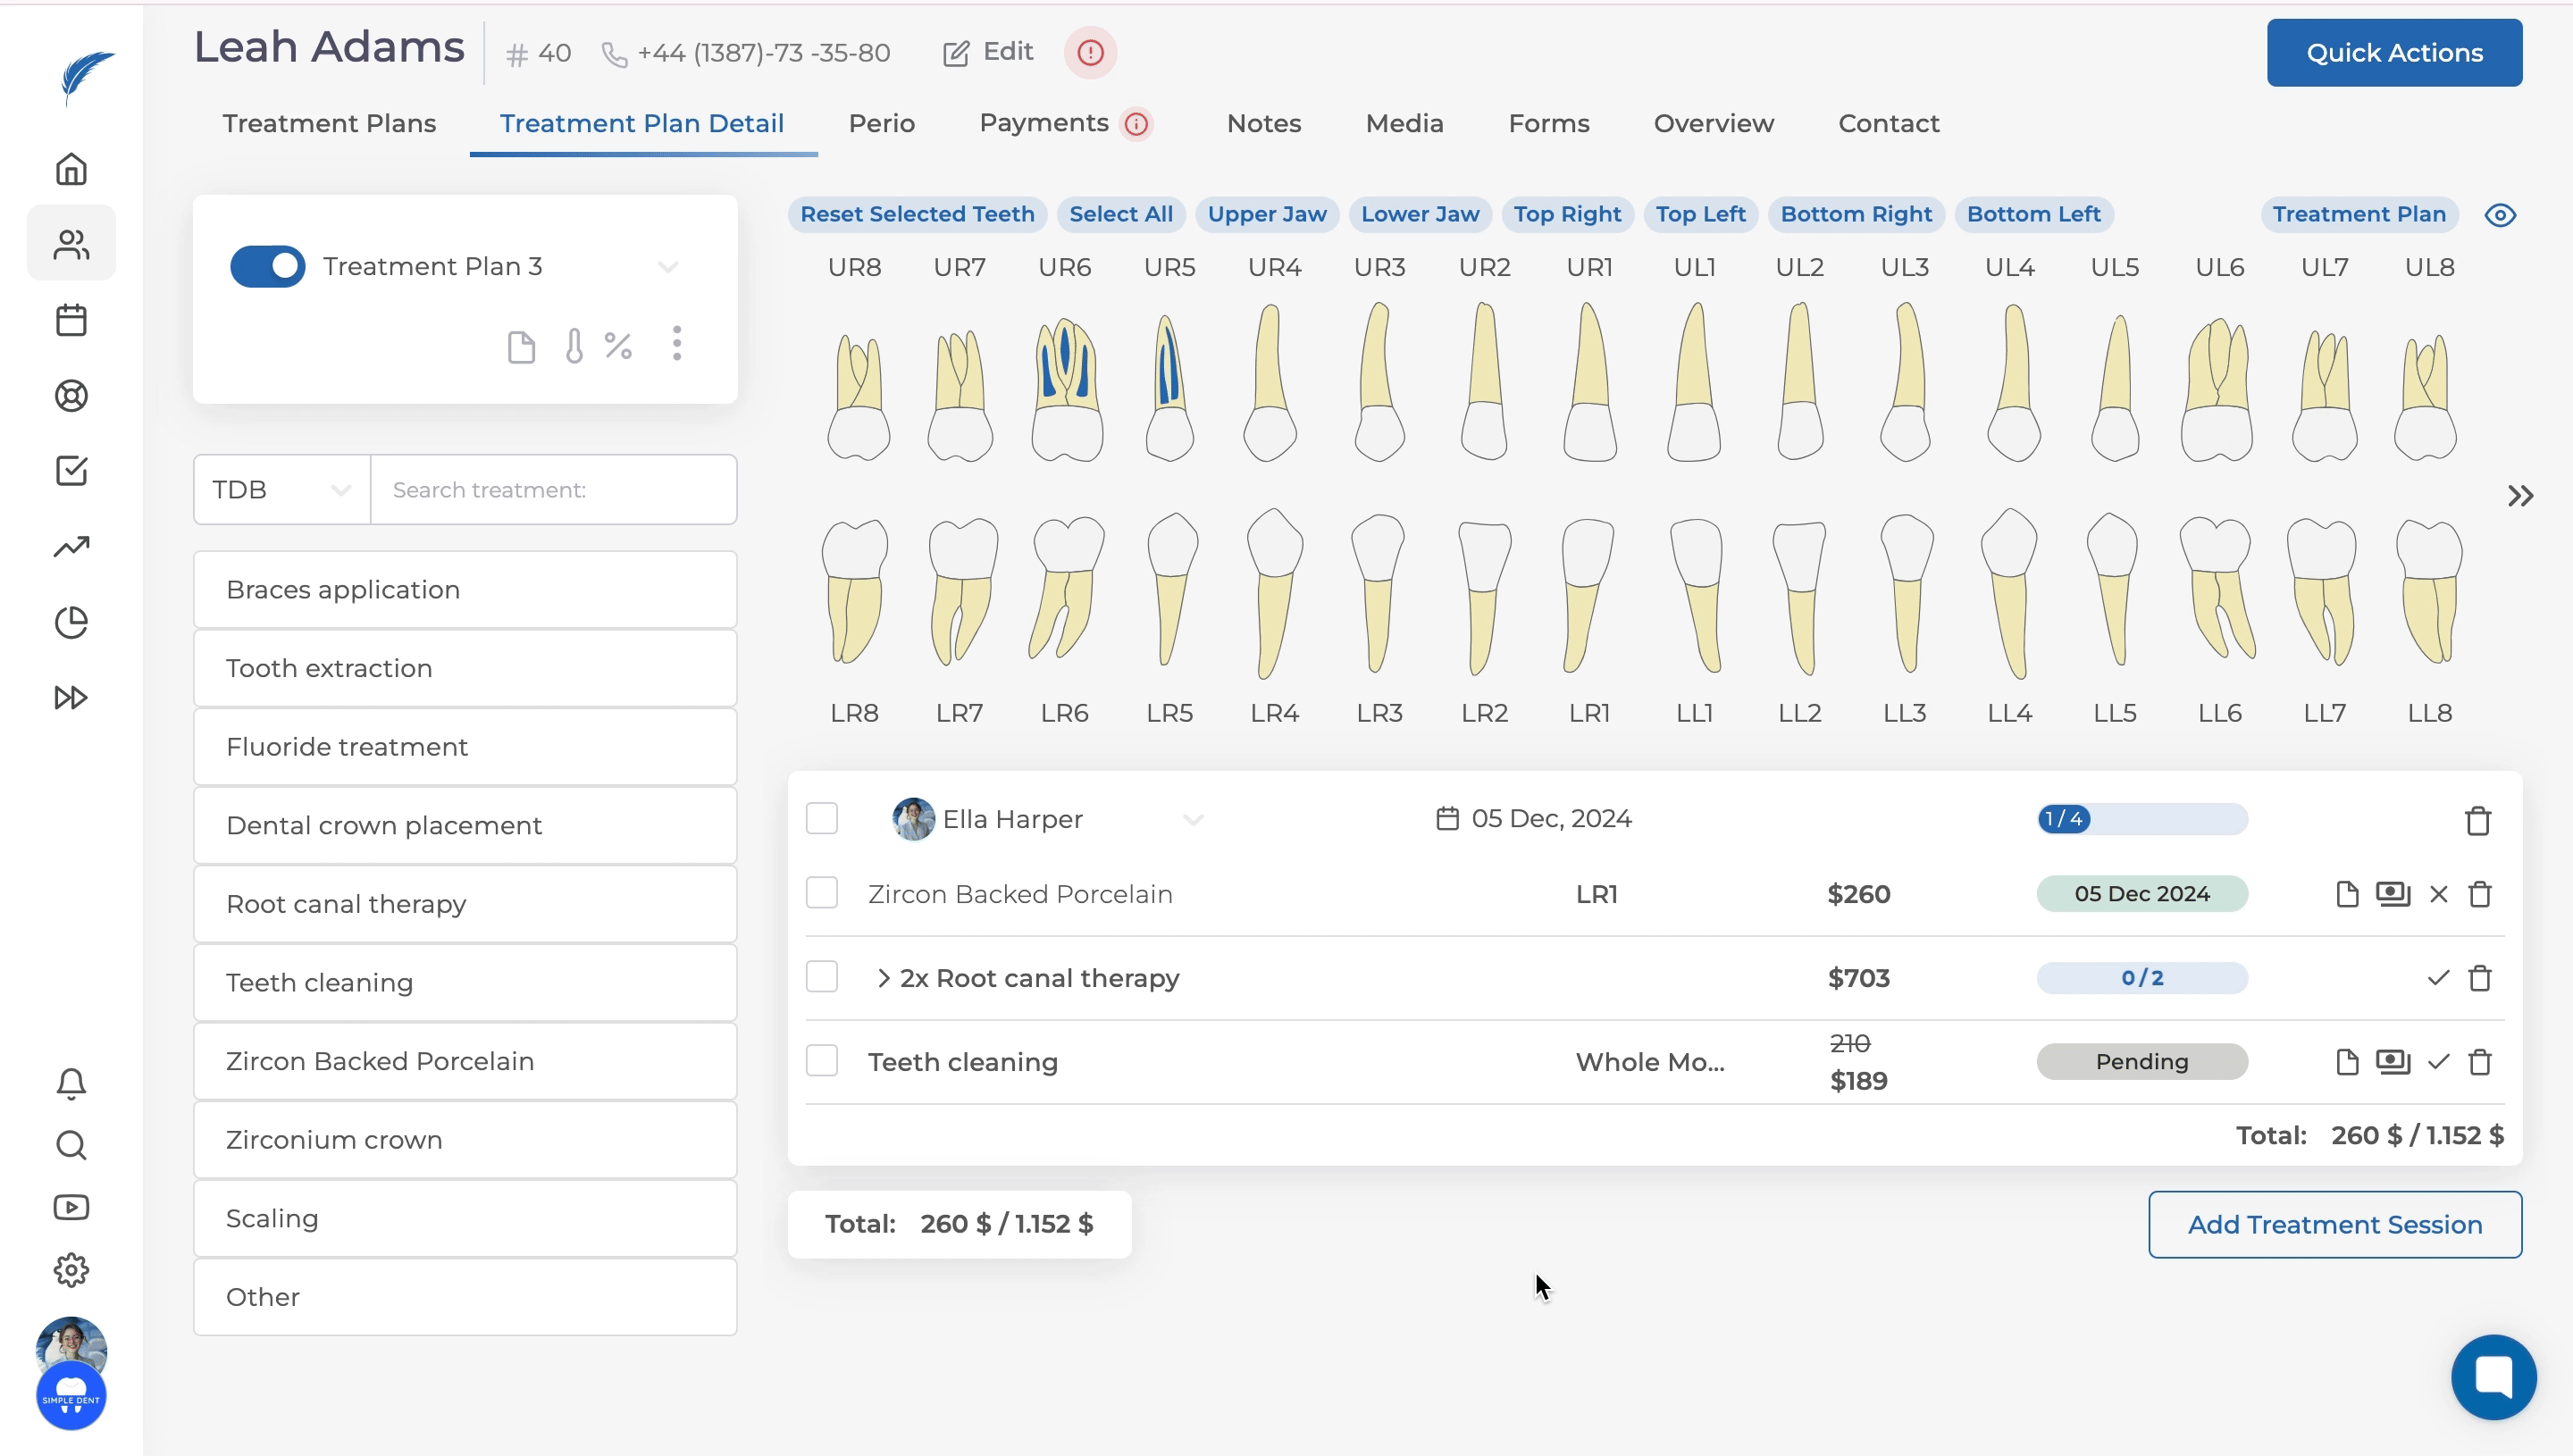
Task: Expand the 2x Root canal therapy row
Action: tap(883, 978)
